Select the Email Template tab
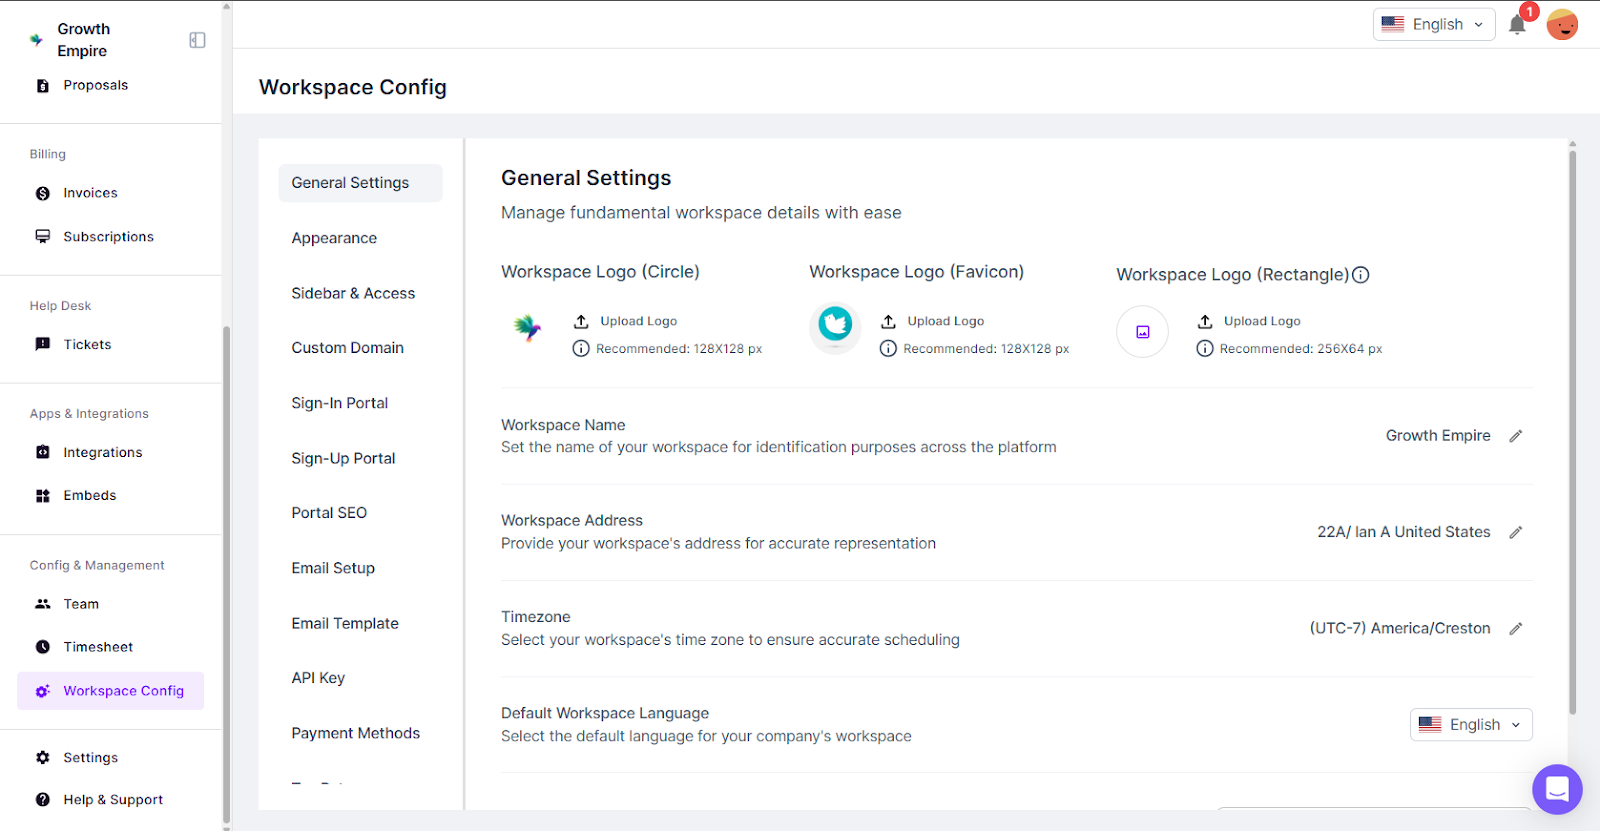This screenshot has height=831, width=1600. (x=345, y=623)
